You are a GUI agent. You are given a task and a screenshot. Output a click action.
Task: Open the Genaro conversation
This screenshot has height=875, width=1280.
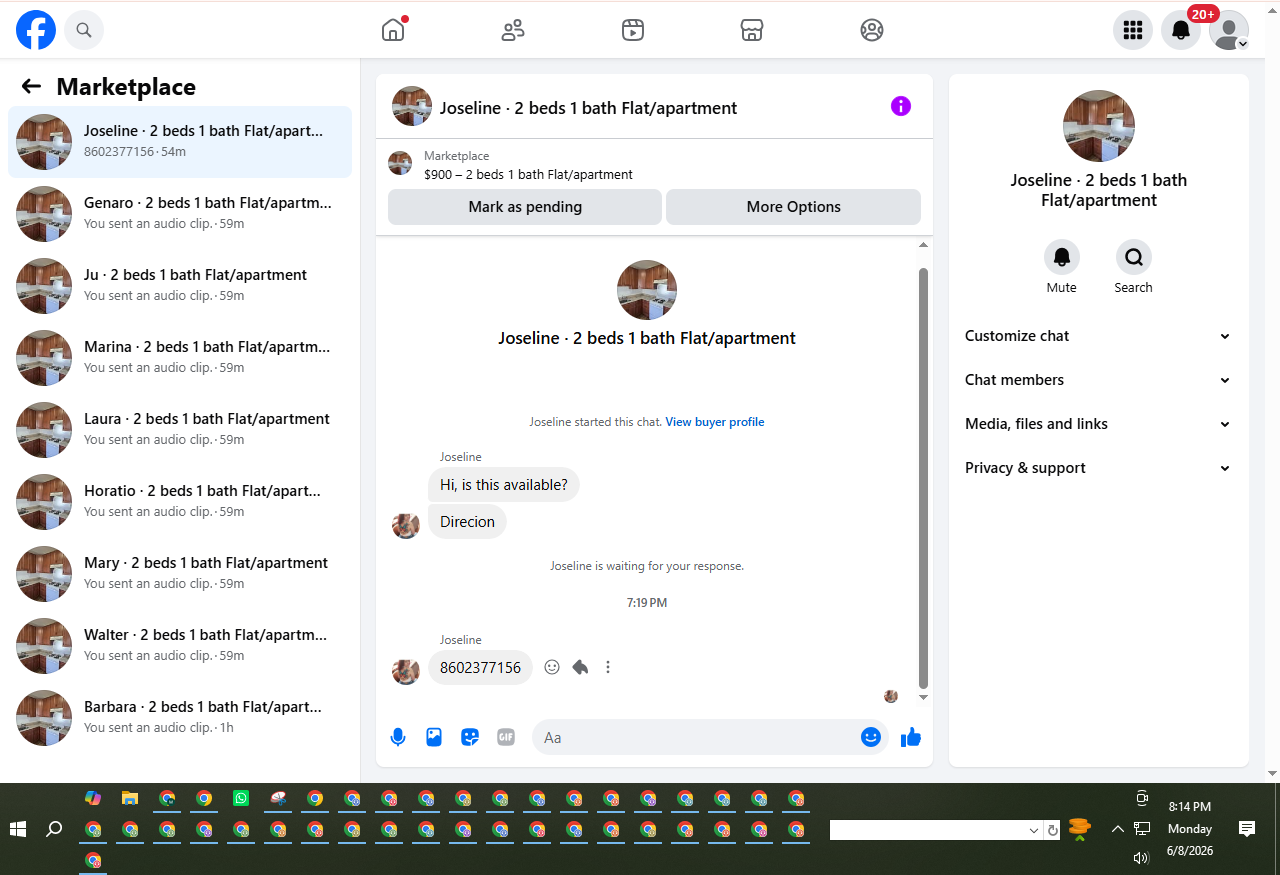pyautogui.click(x=180, y=214)
